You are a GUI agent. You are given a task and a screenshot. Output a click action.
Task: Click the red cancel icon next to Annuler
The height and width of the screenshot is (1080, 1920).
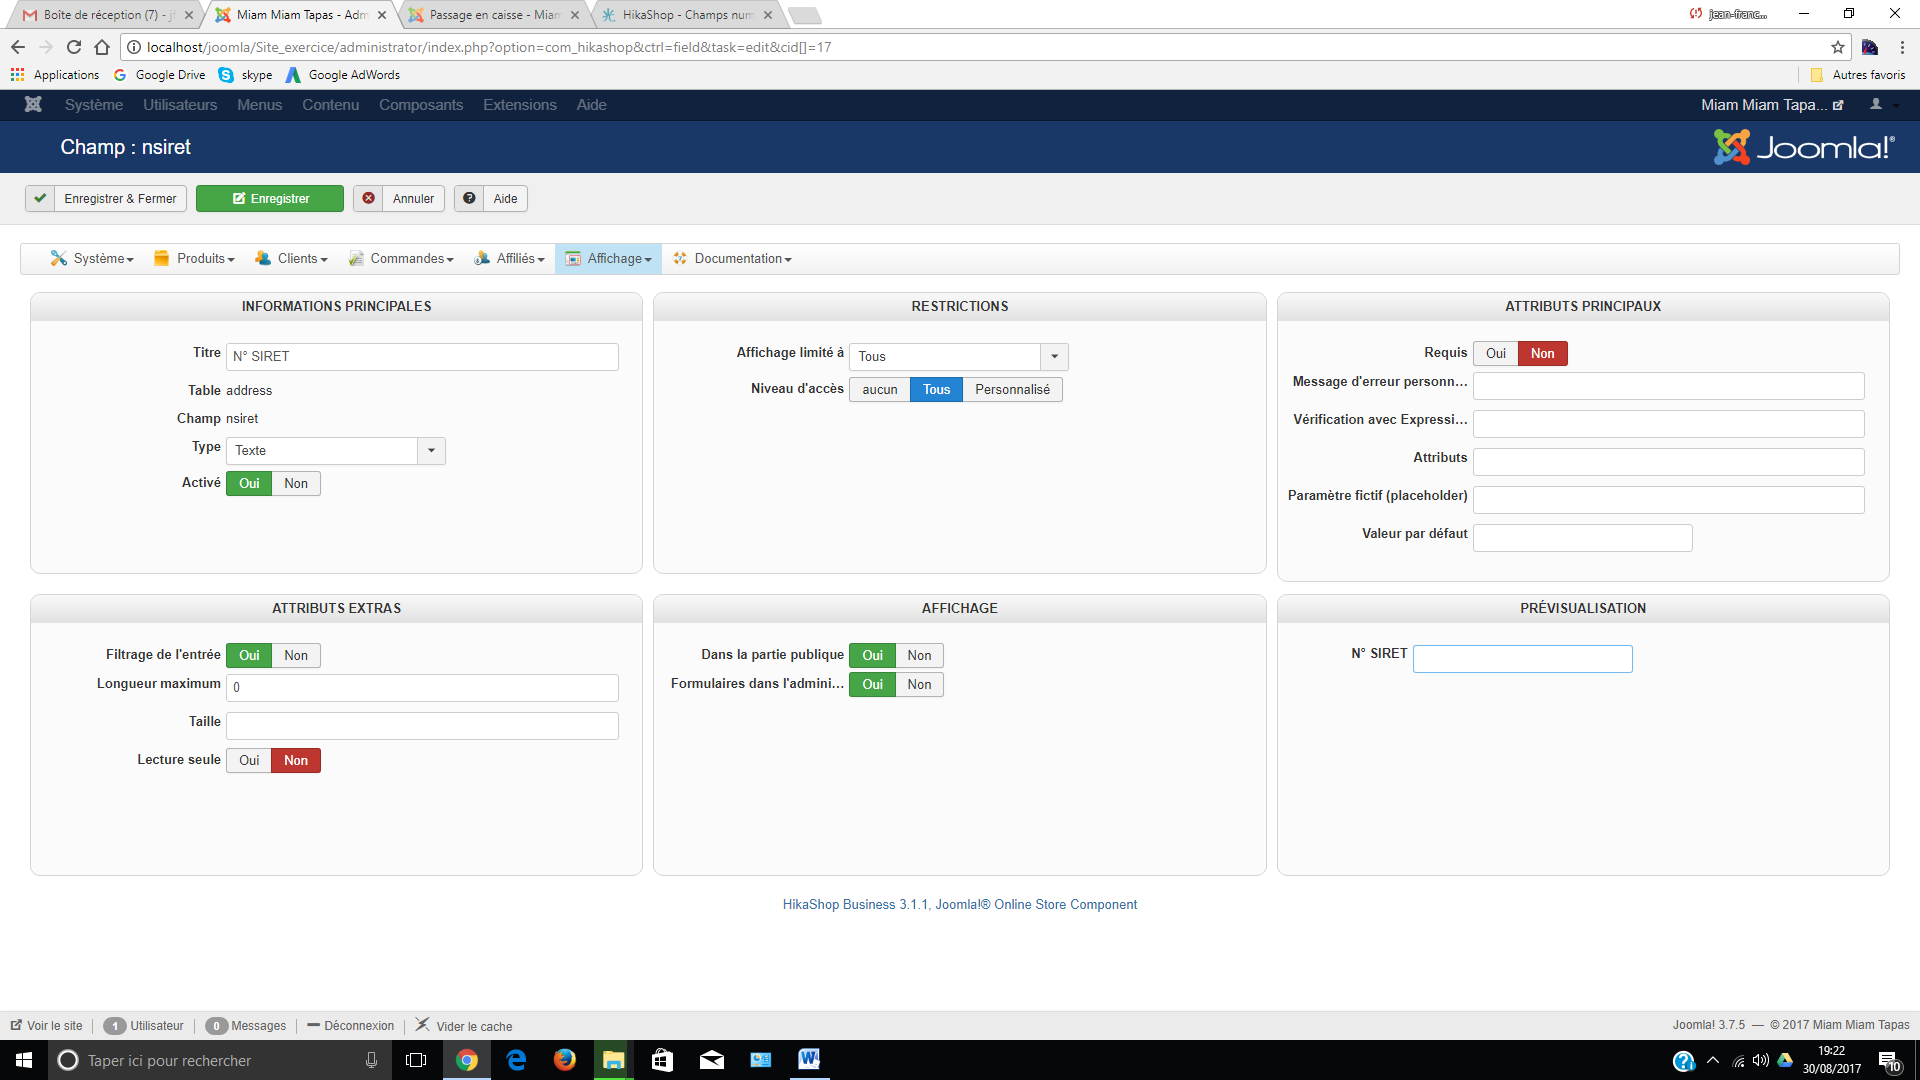pos(368,199)
